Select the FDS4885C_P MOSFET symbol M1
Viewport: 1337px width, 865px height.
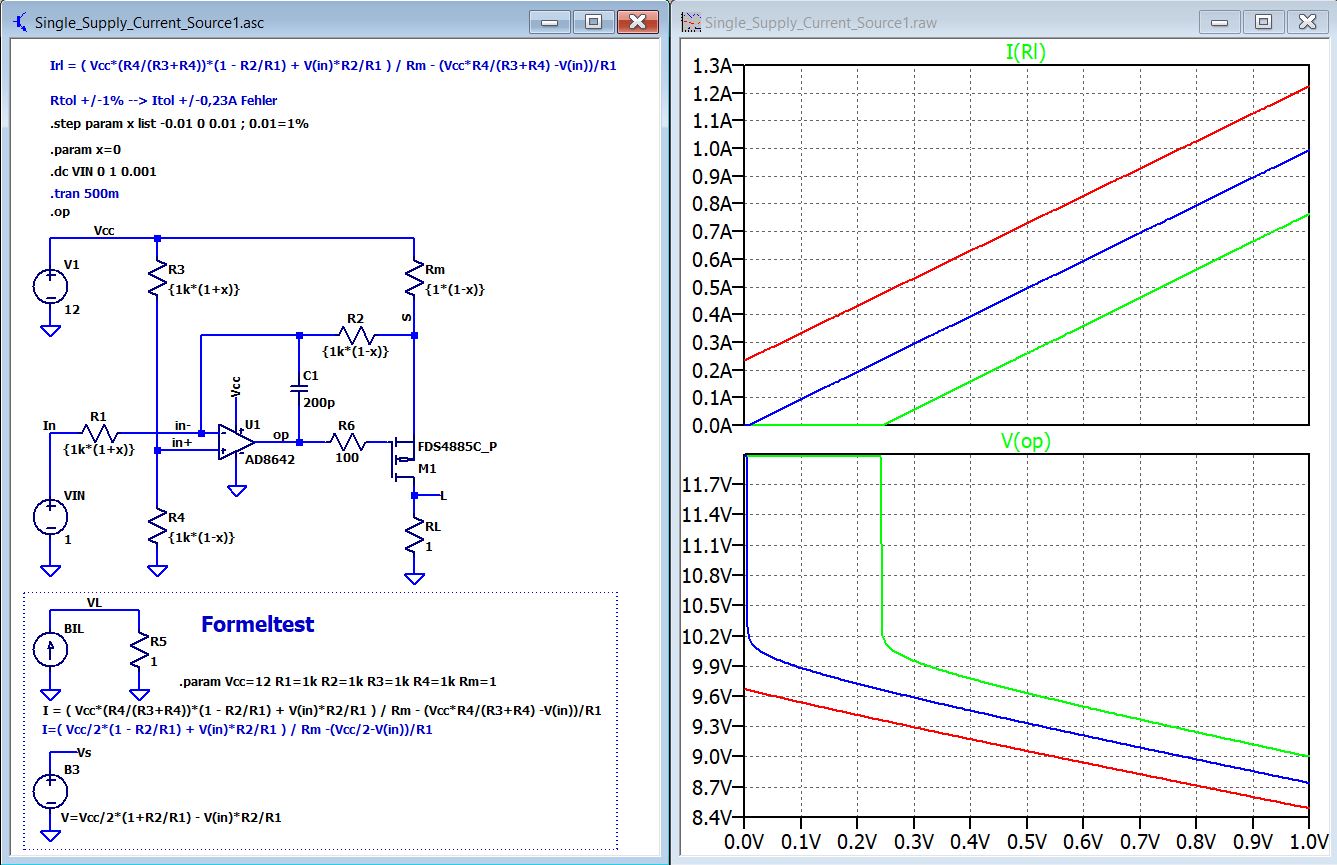click(403, 459)
